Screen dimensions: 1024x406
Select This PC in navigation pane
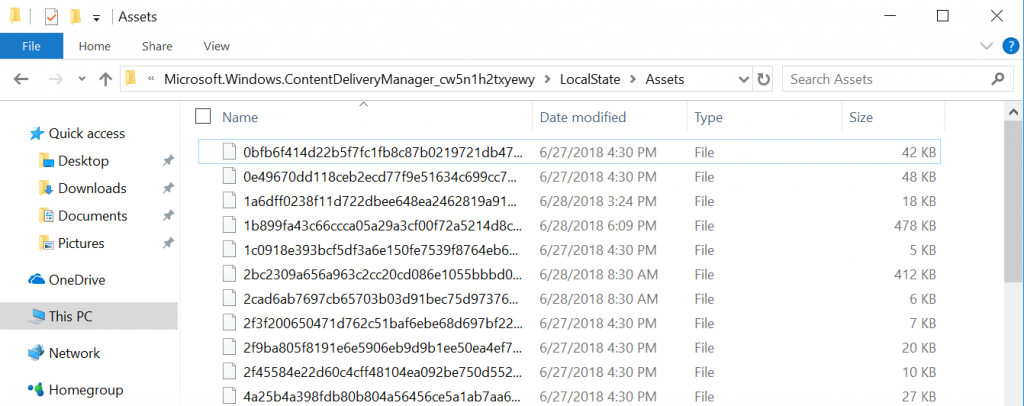click(x=89, y=317)
